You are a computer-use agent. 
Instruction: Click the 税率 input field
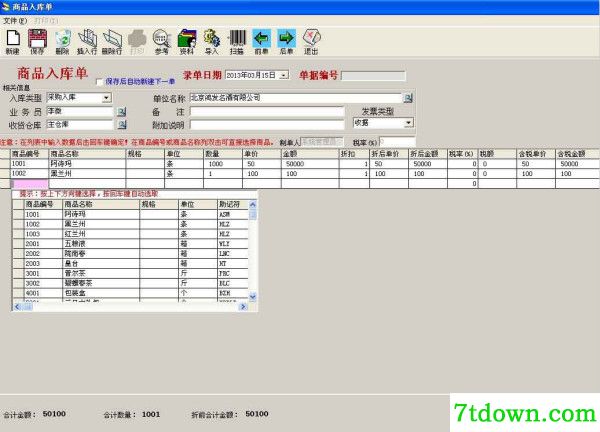point(397,142)
